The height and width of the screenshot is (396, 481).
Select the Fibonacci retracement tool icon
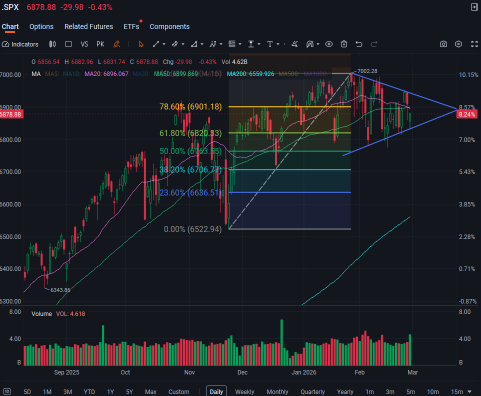[x=232, y=44]
